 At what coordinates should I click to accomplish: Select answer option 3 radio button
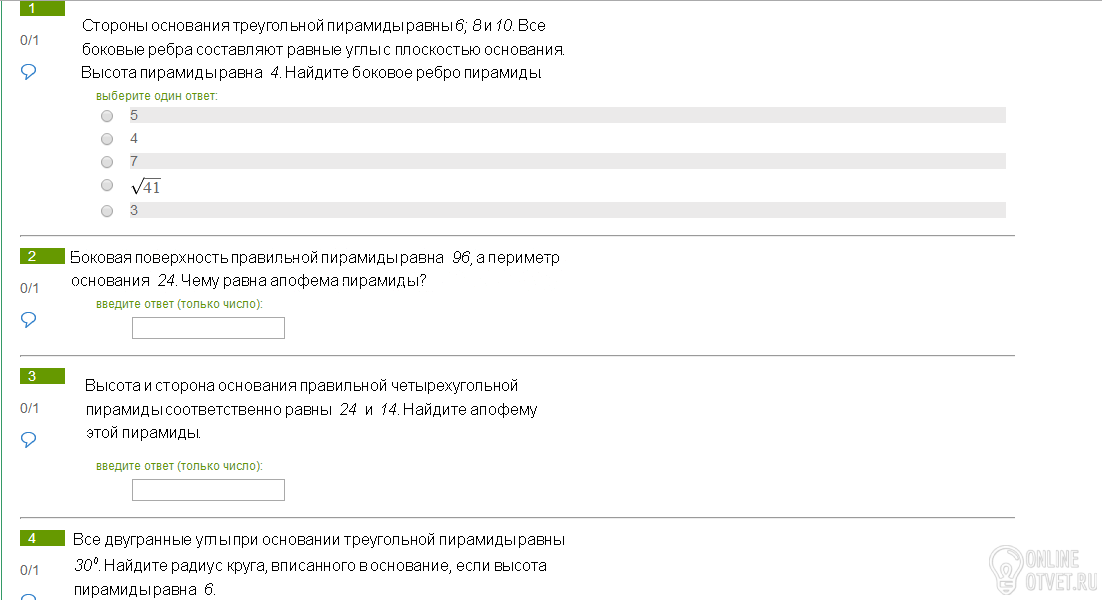click(107, 211)
